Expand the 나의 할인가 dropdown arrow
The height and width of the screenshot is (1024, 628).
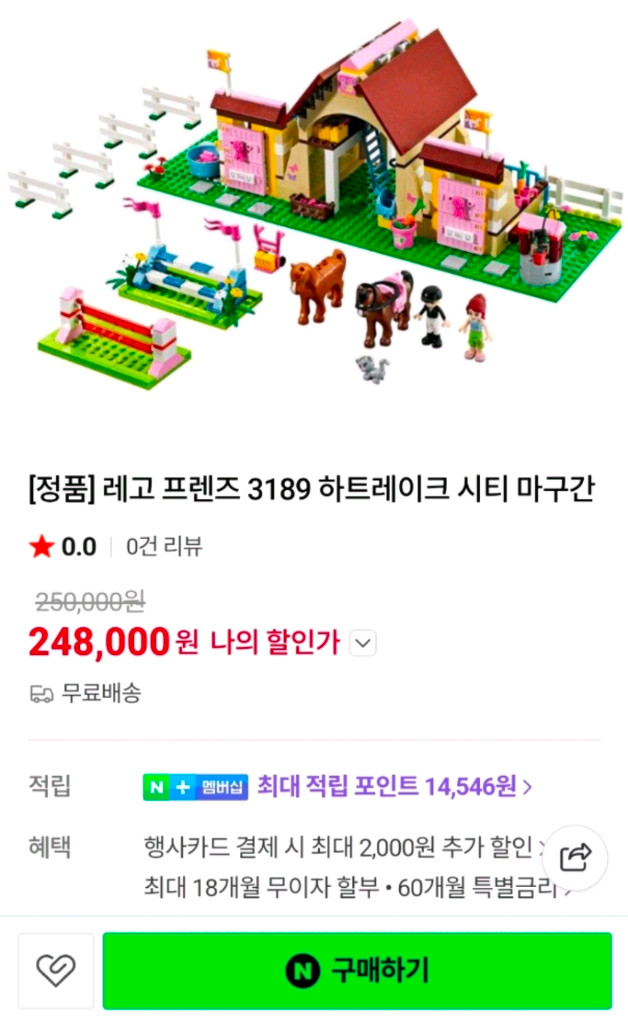[x=363, y=643]
